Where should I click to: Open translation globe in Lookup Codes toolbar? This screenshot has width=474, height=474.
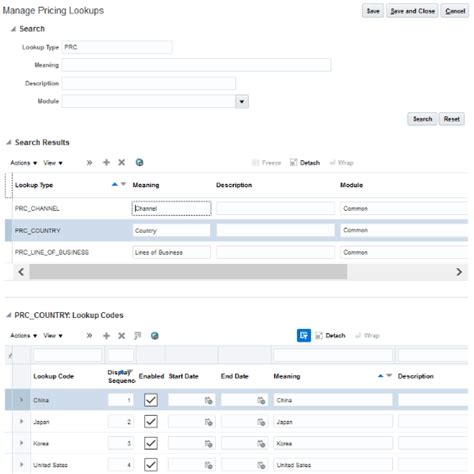155,336
